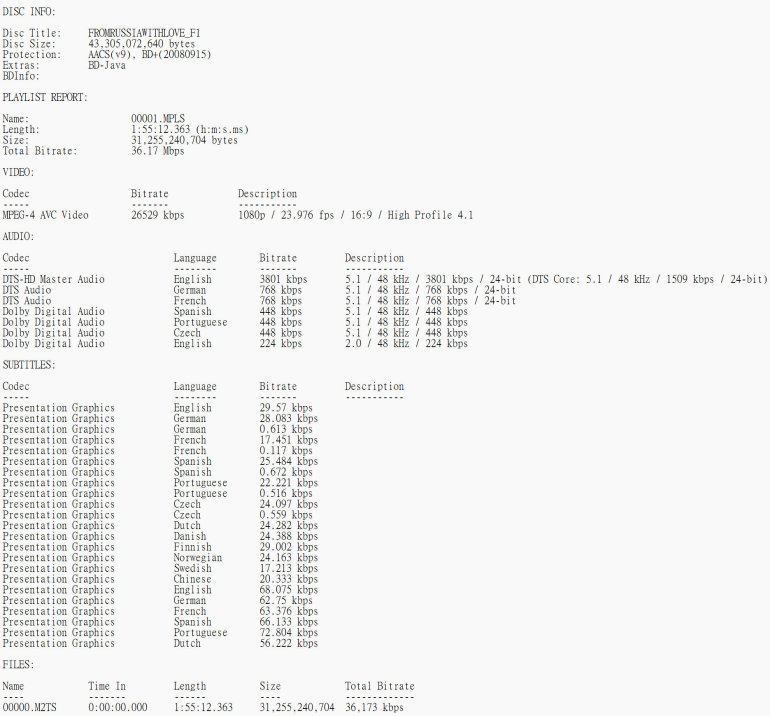Click the DISC INFO: heading
Image resolution: width=770 pixels, height=716 pixels.
pos(29,11)
